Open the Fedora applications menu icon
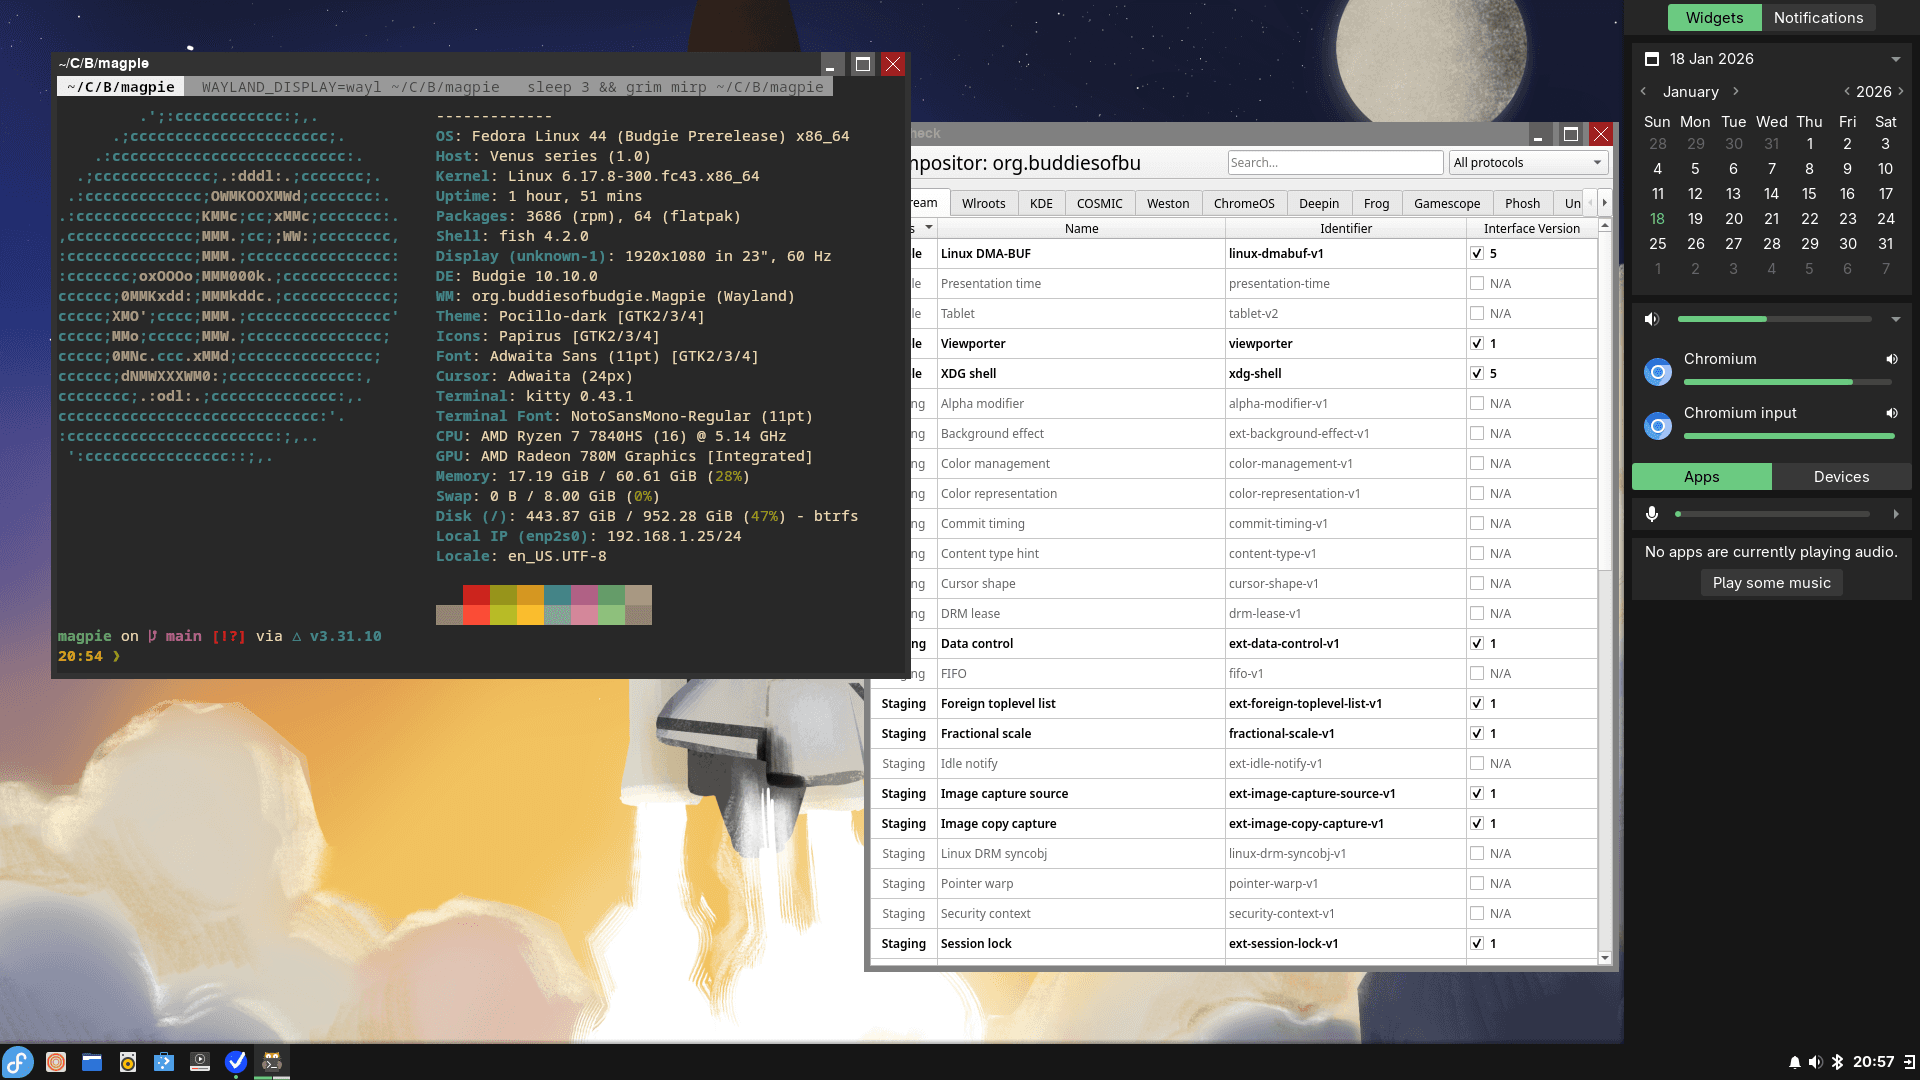This screenshot has height=1080, width=1920. click(19, 1062)
